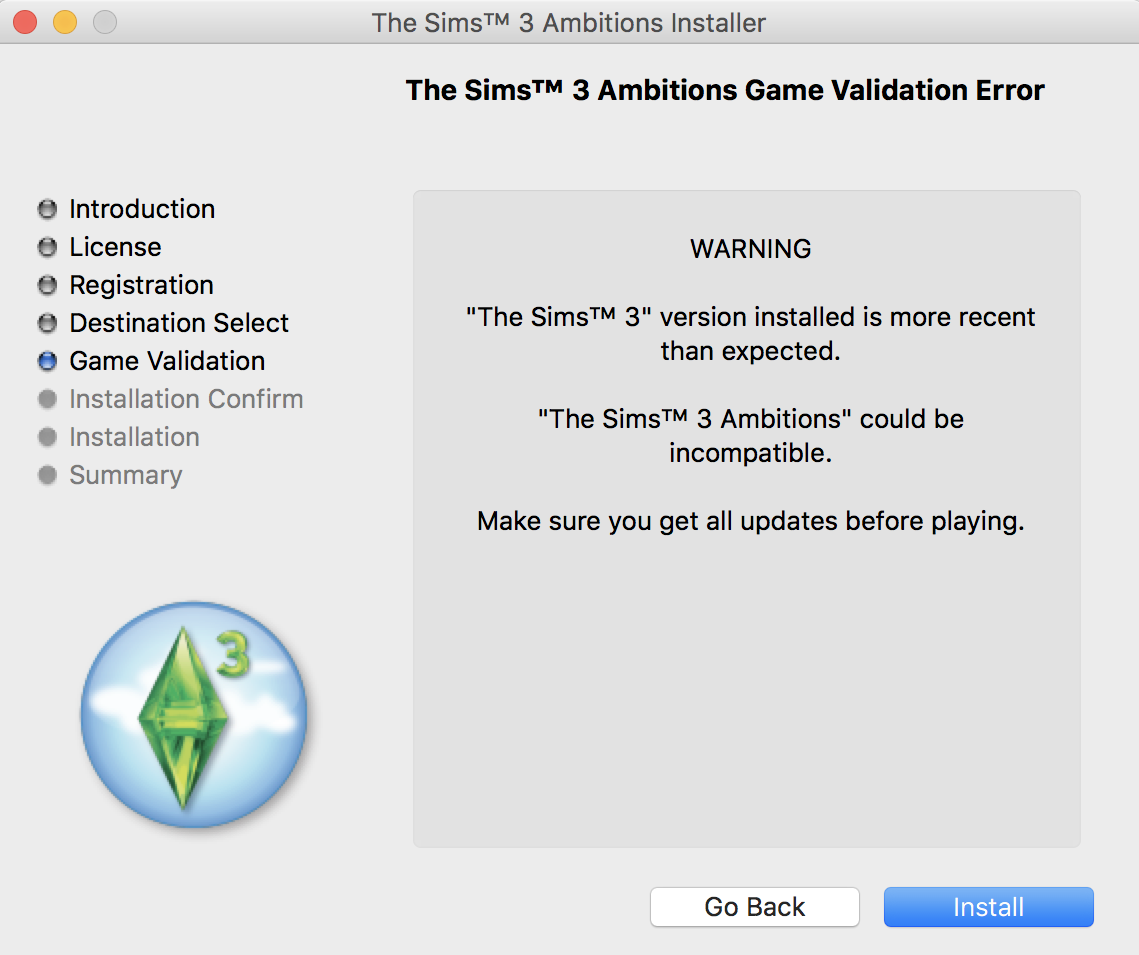Minimize the installer with yellow button
Screen dimensions: 1139x955
point(65,21)
